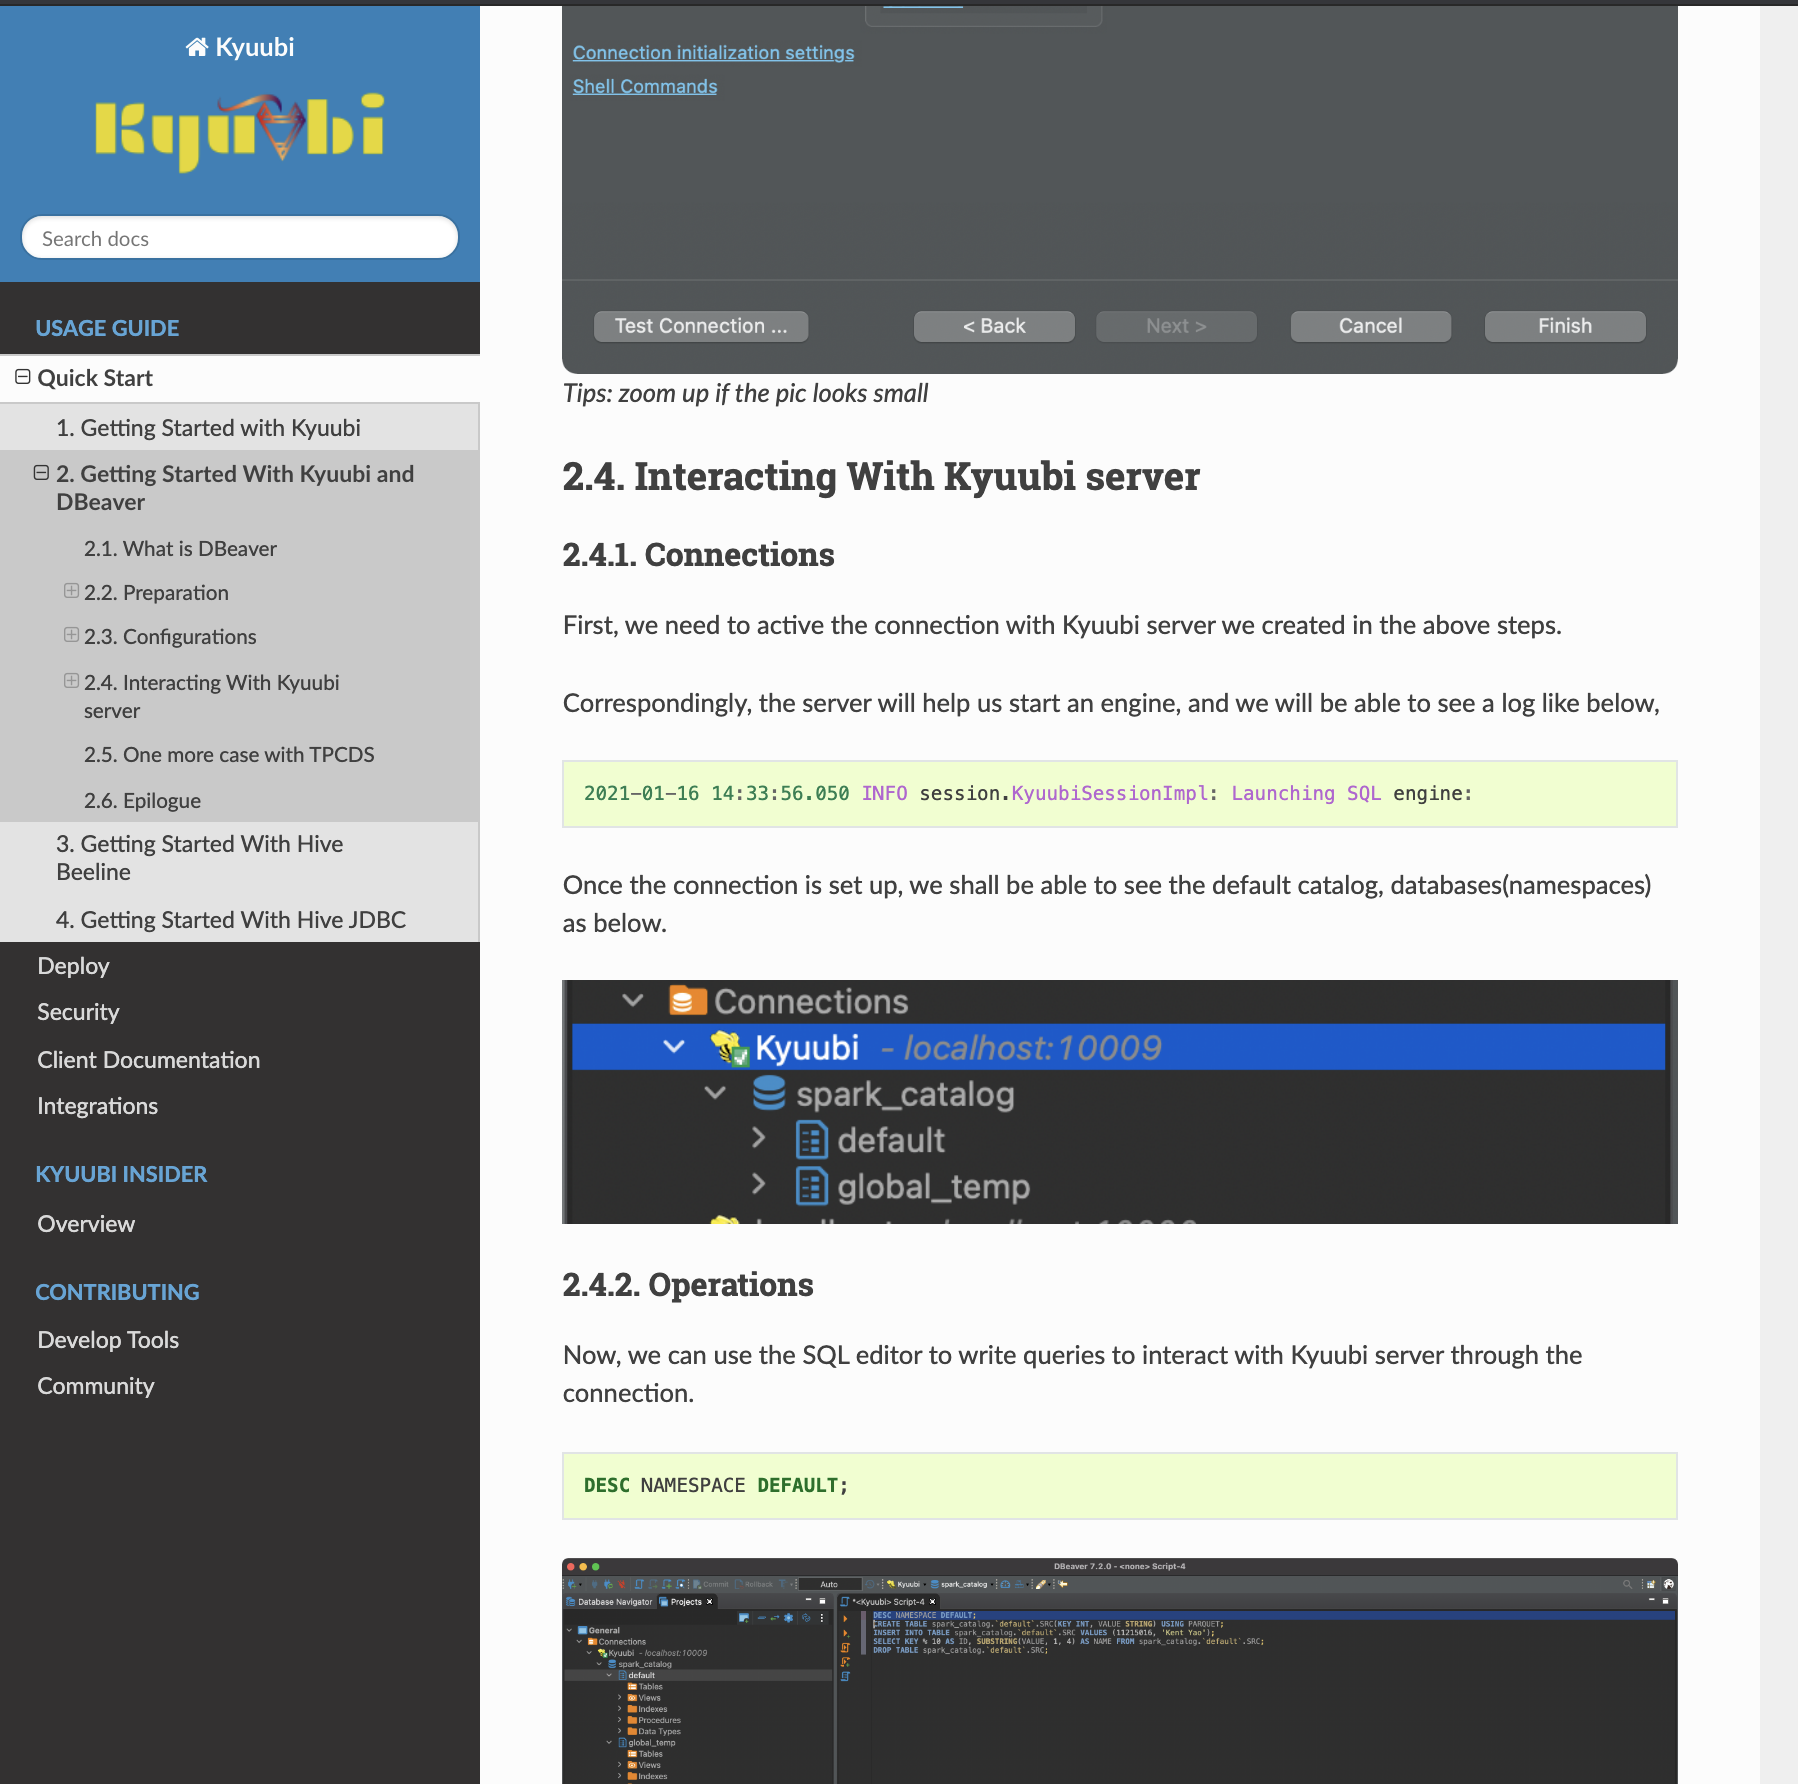Click the CONTRIBUTING caption
The image size is (1798, 1784).
coord(117,1292)
